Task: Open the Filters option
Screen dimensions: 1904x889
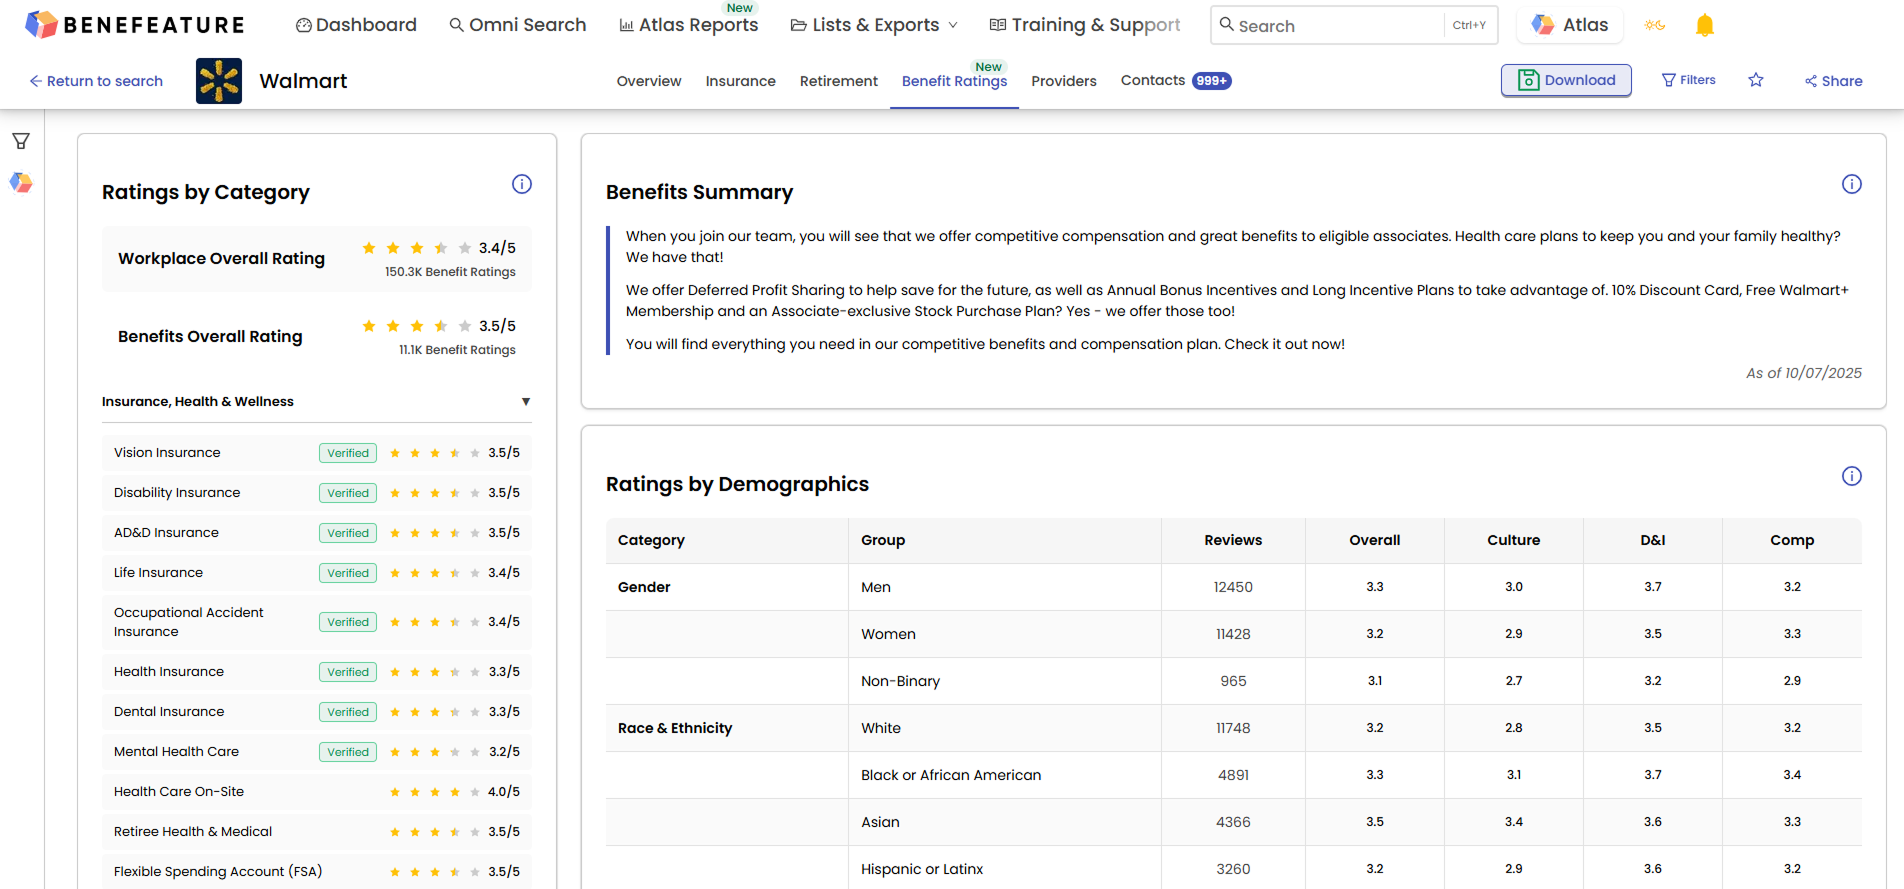Action: pos(1688,80)
